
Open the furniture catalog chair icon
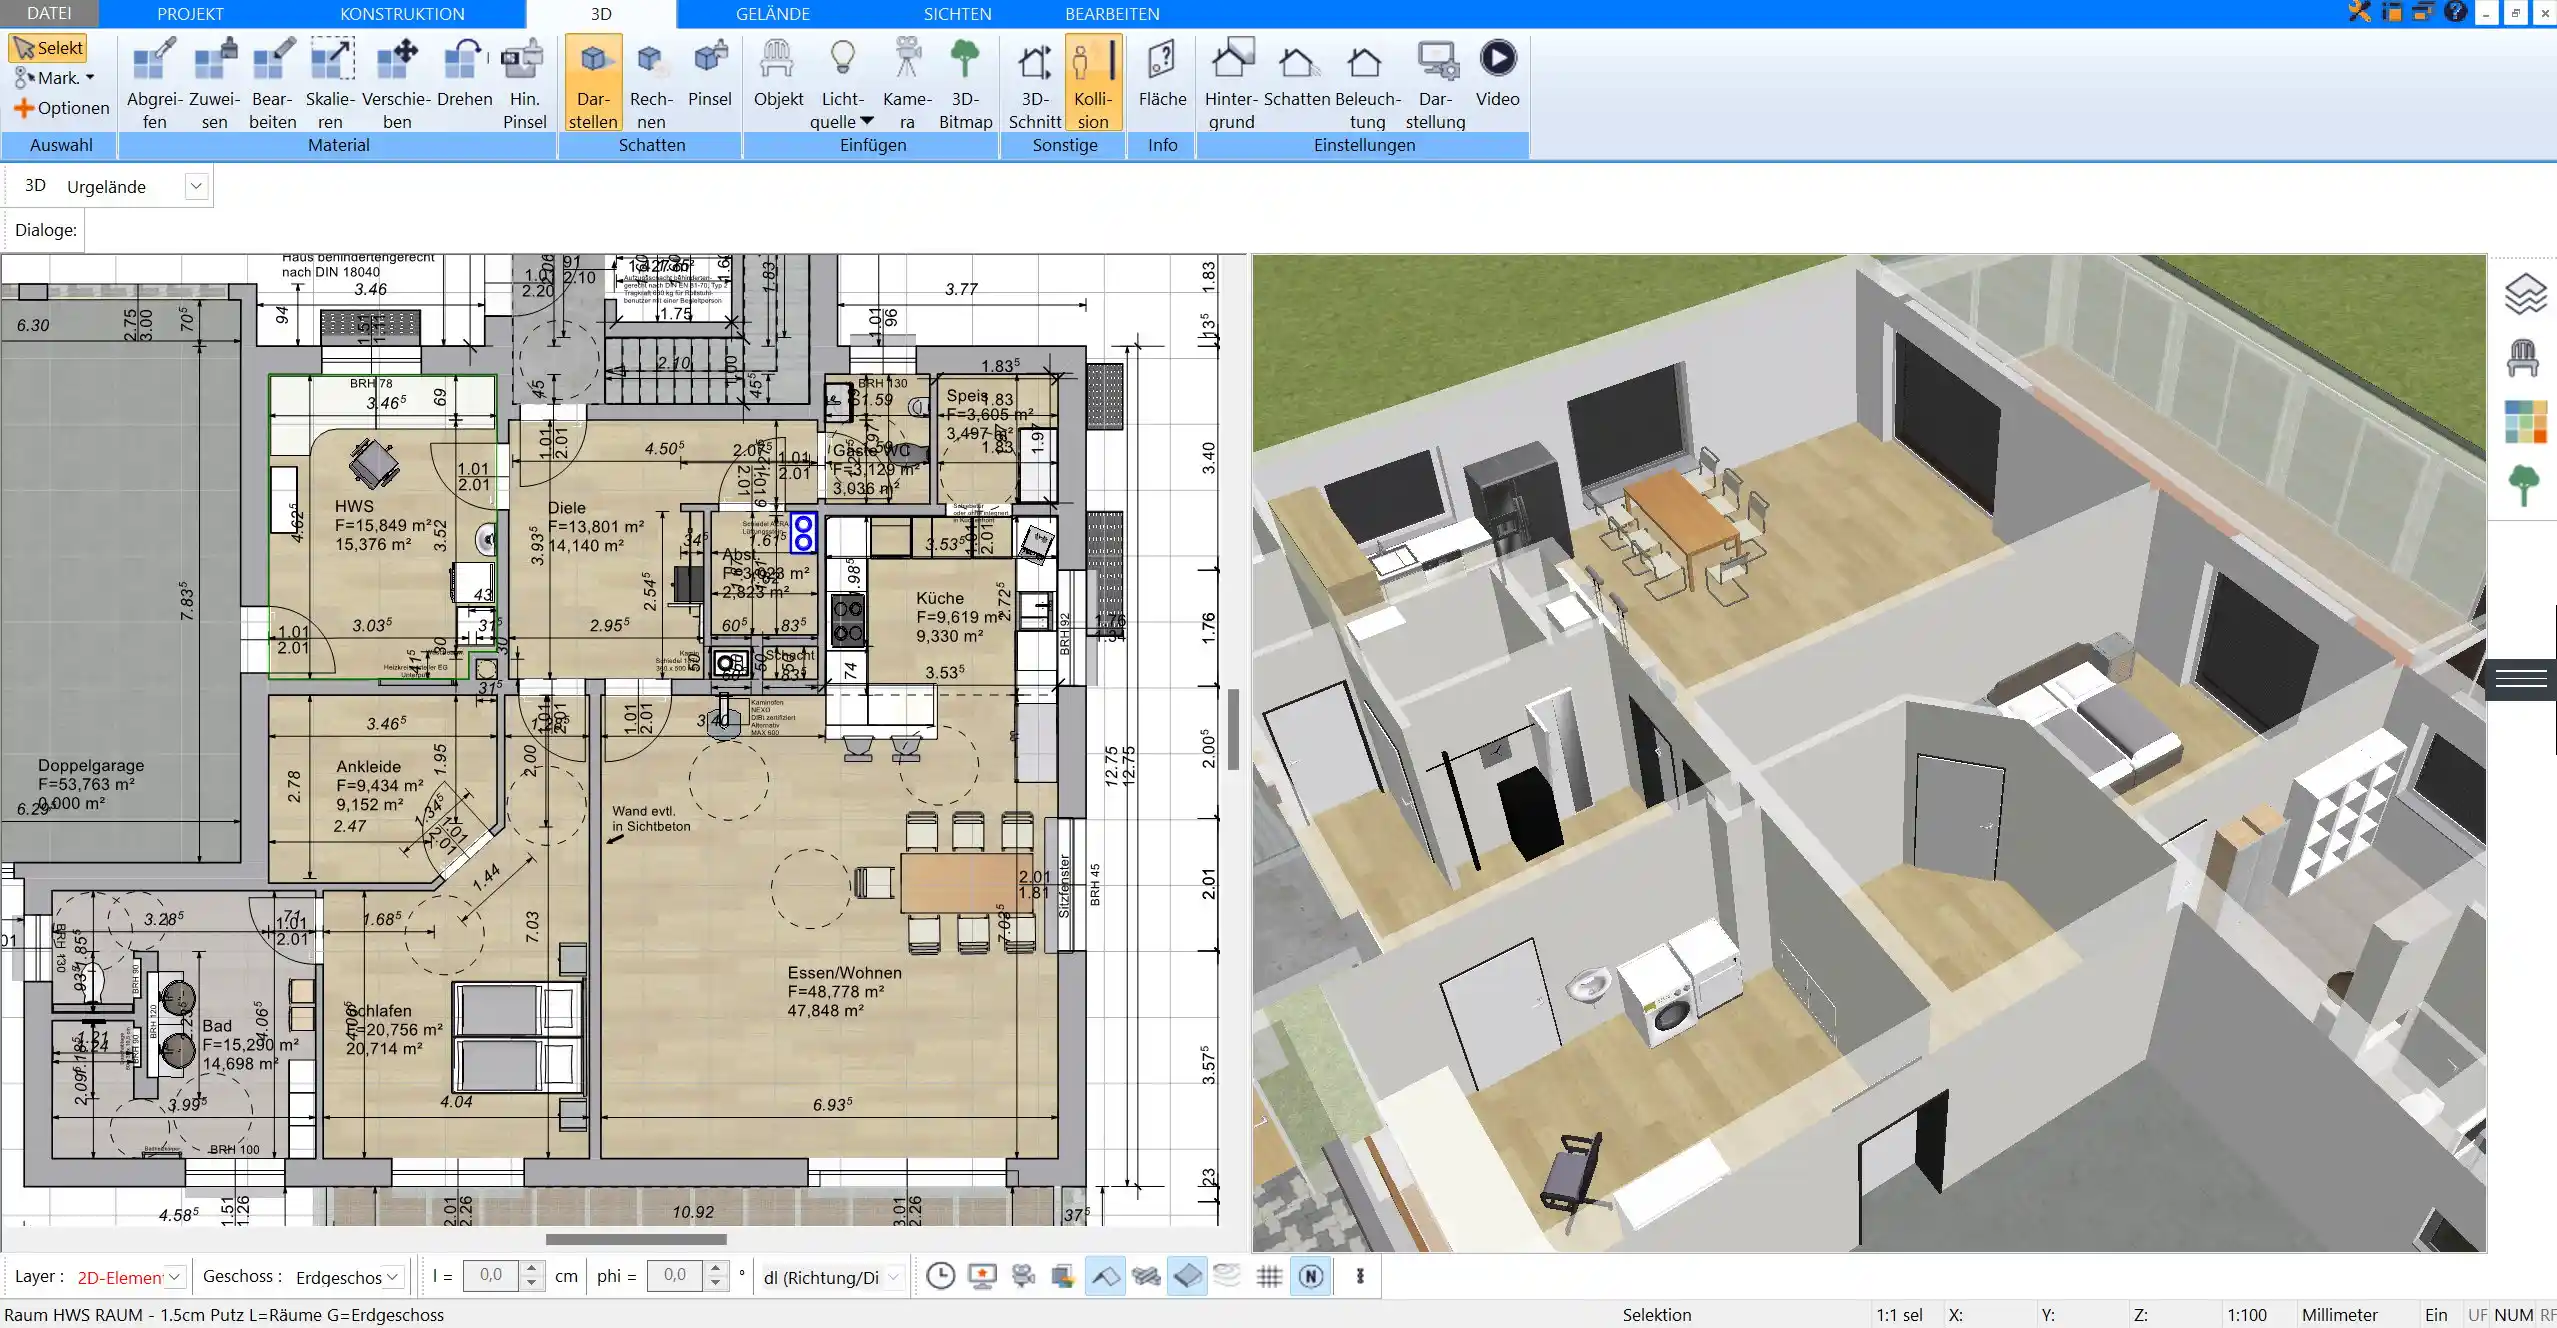tap(2523, 357)
